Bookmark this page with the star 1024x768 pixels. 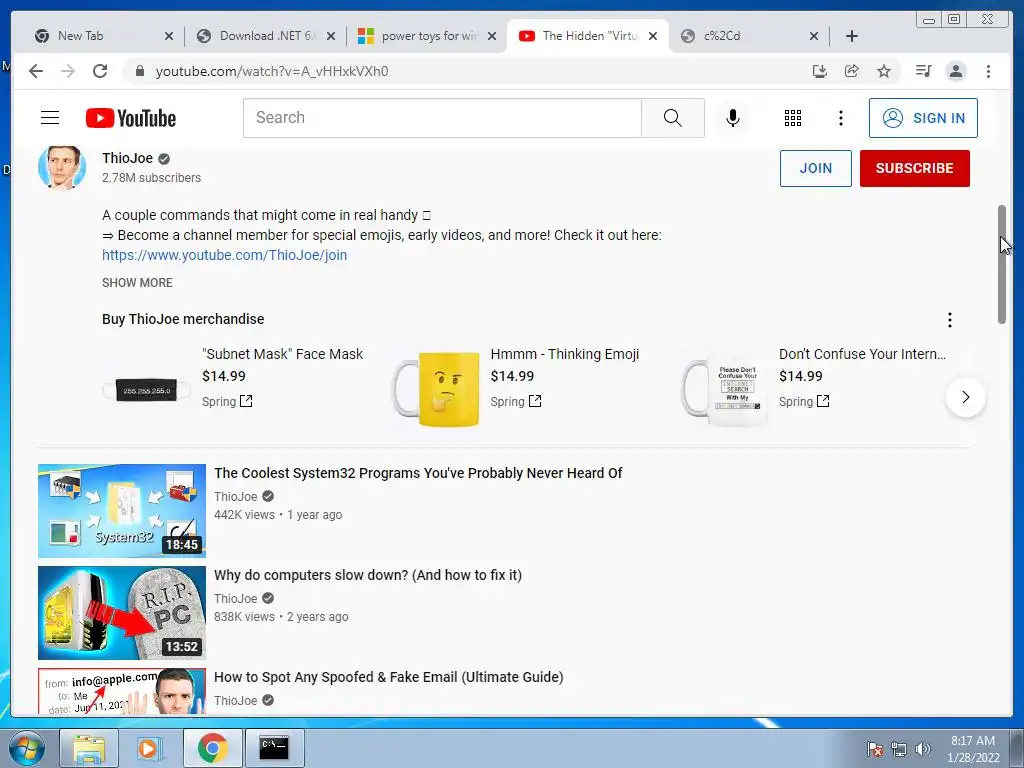(884, 71)
